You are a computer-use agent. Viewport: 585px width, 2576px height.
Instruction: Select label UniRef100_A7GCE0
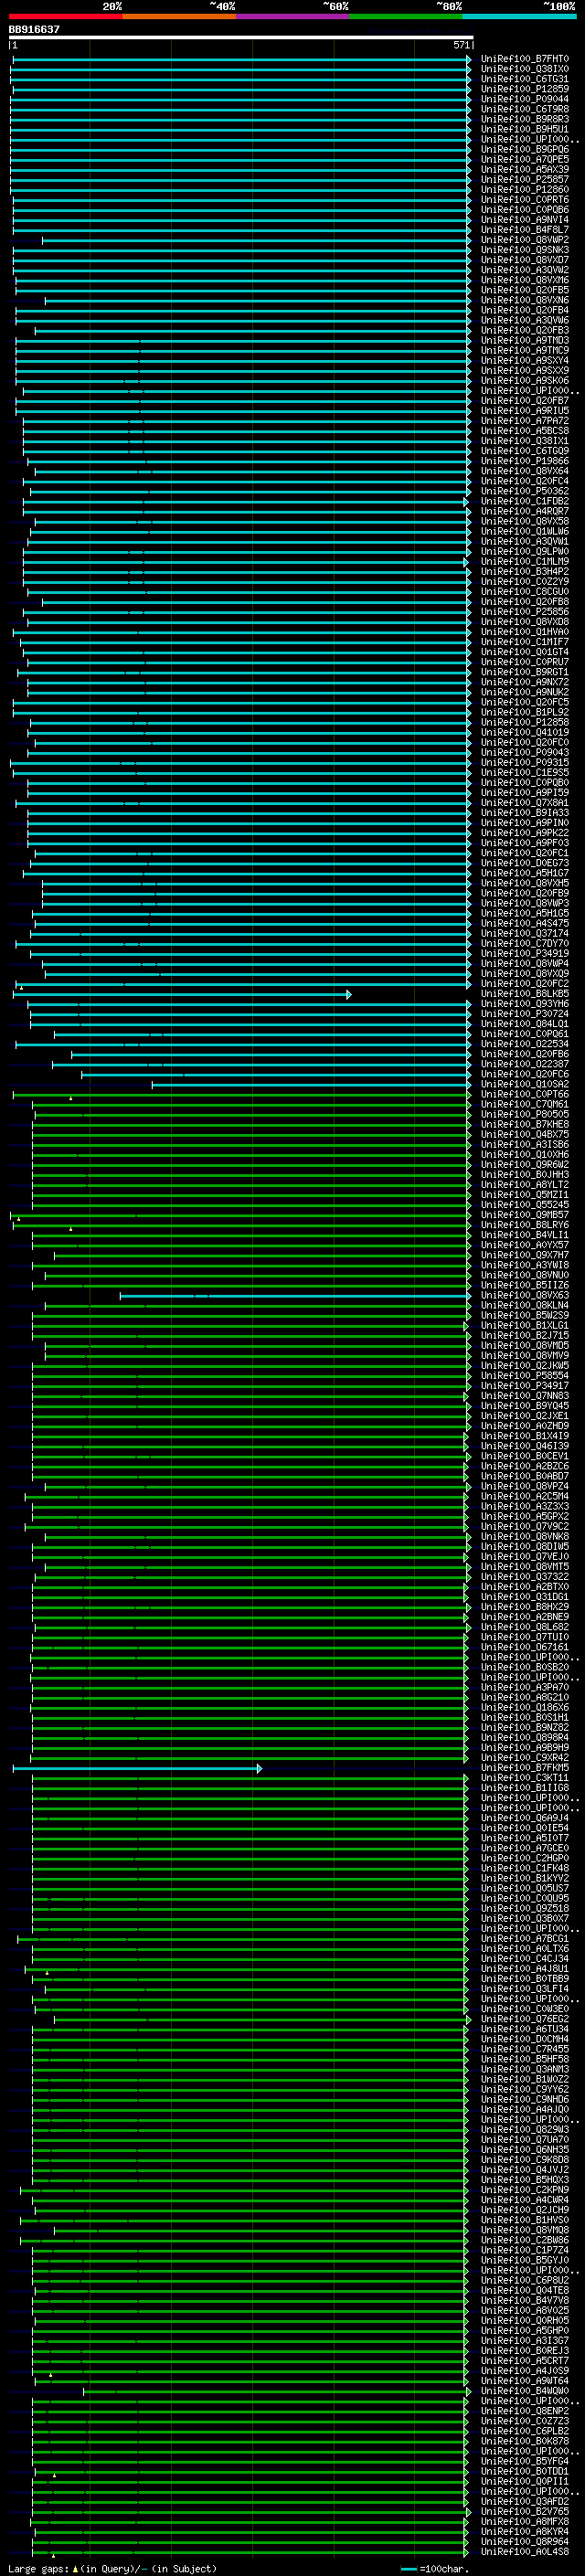(524, 1848)
